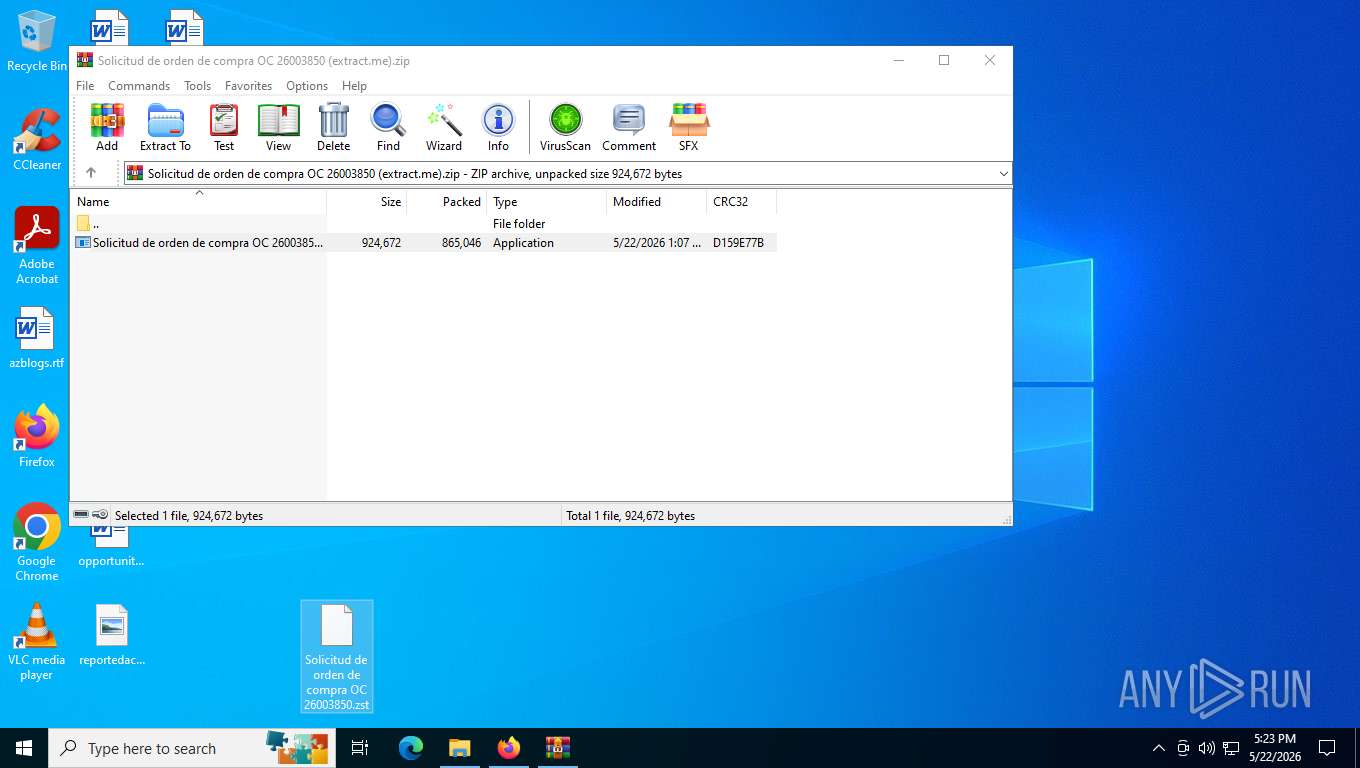Open Adobe Acrobat desktop shortcut
1360x768 pixels.
coord(37,246)
